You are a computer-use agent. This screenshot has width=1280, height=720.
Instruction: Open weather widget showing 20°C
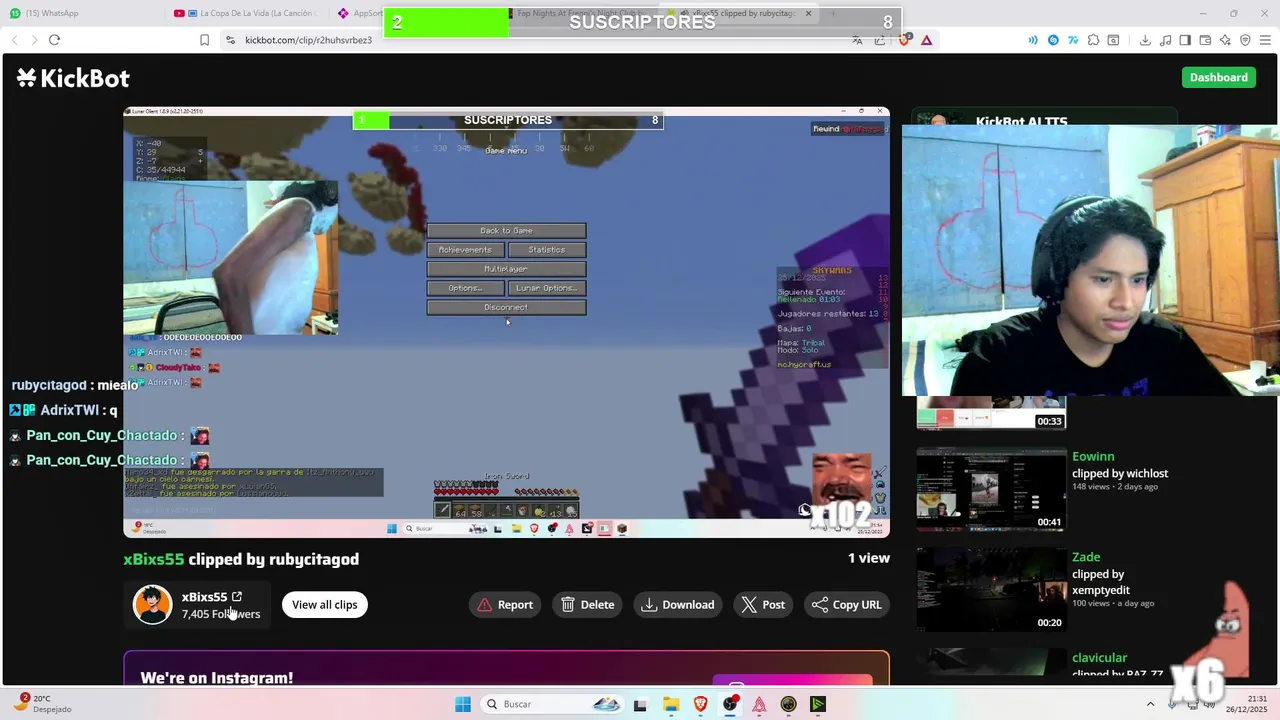[42, 704]
